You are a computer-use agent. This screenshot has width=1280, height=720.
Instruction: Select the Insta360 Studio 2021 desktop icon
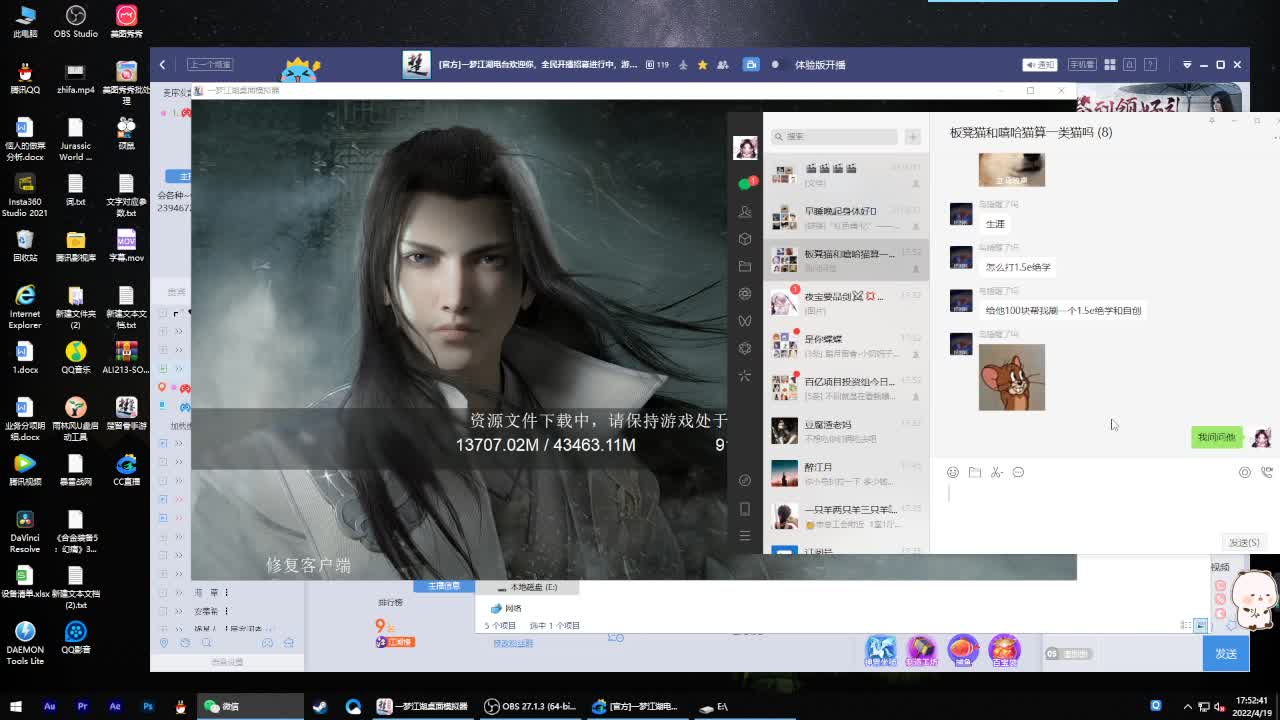pyautogui.click(x=25, y=196)
